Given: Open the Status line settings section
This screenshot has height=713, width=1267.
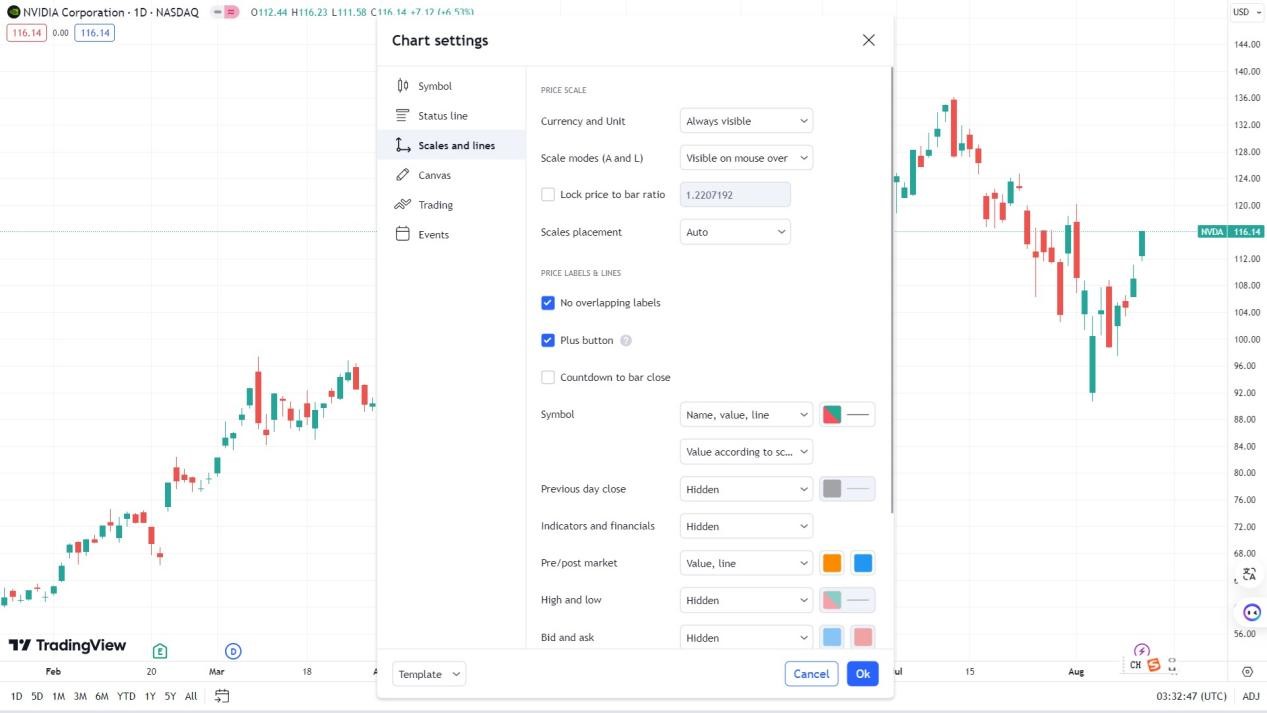Looking at the screenshot, I should (x=442, y=116).
